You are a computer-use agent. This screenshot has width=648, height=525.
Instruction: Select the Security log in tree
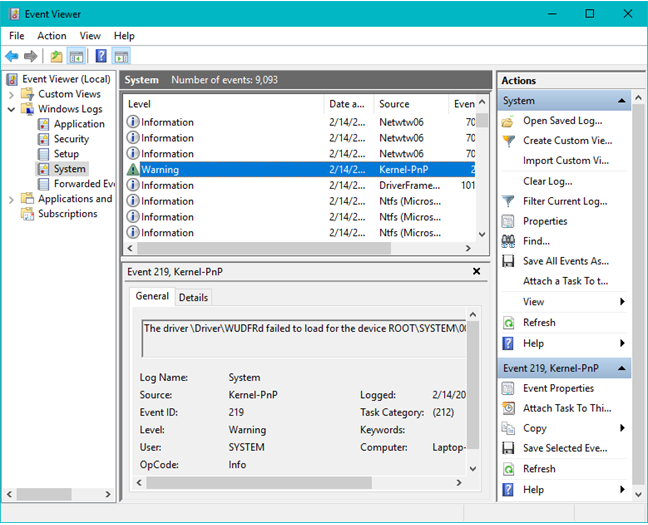71,139
